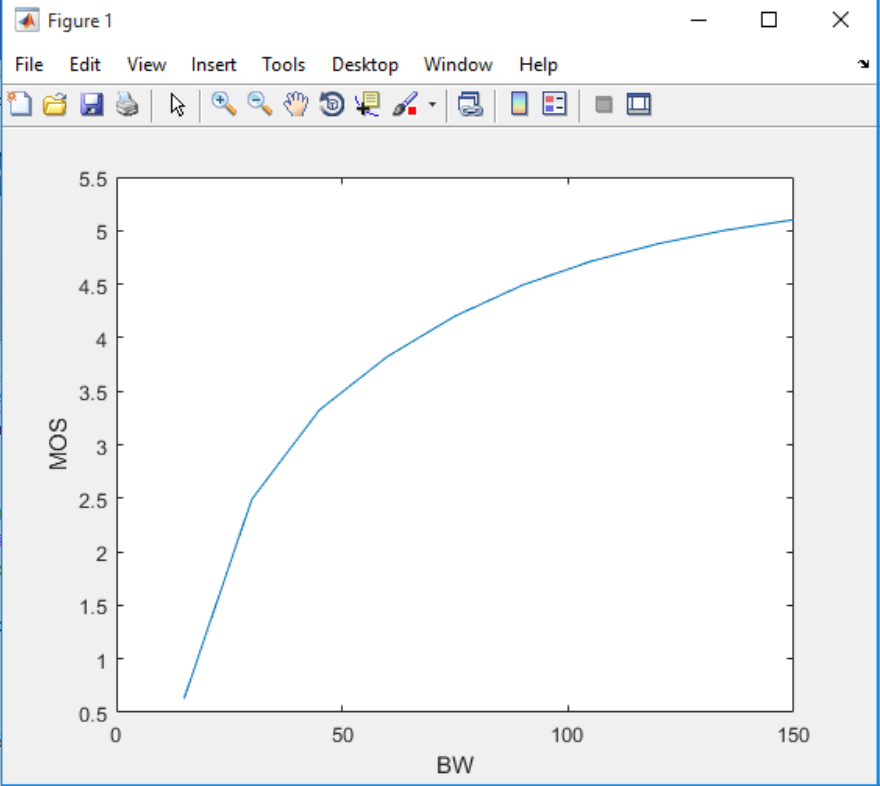Click the Figure 1 window title text
The height and width of the screenshot is (786, 880).
[80, 21]
